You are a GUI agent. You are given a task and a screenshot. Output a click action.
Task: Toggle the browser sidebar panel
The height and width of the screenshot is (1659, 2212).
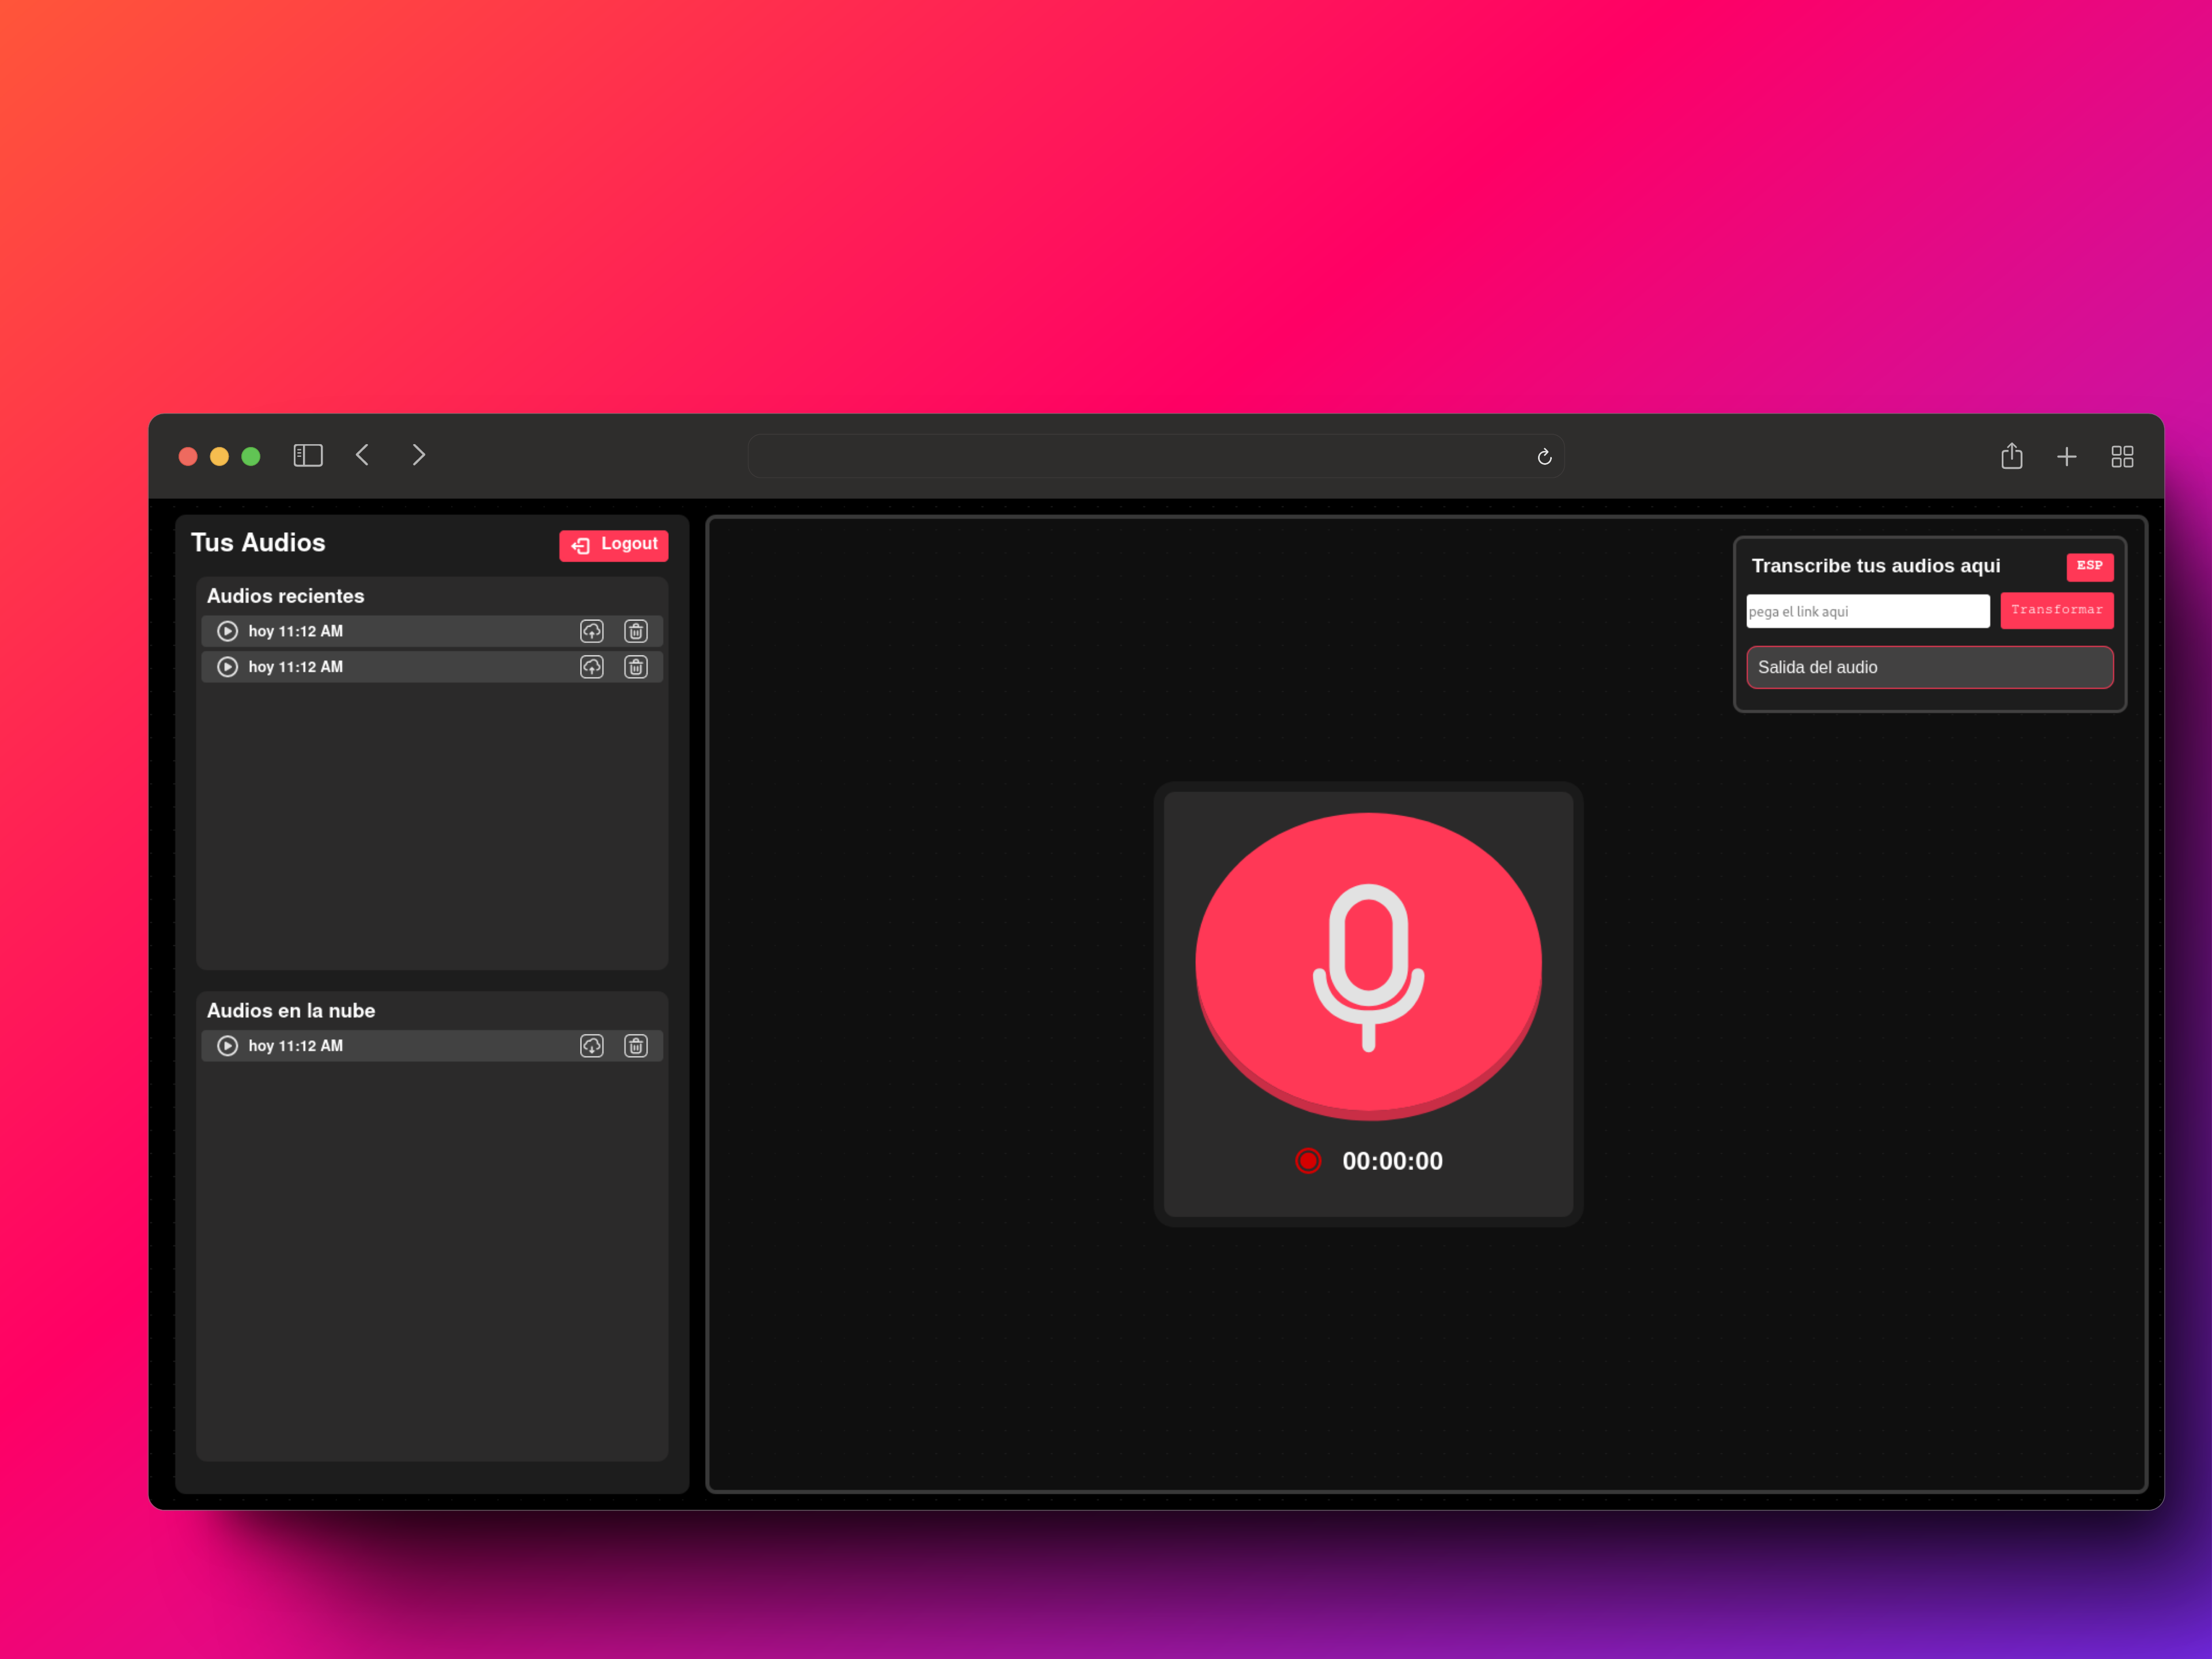click(x=307, y=455)
